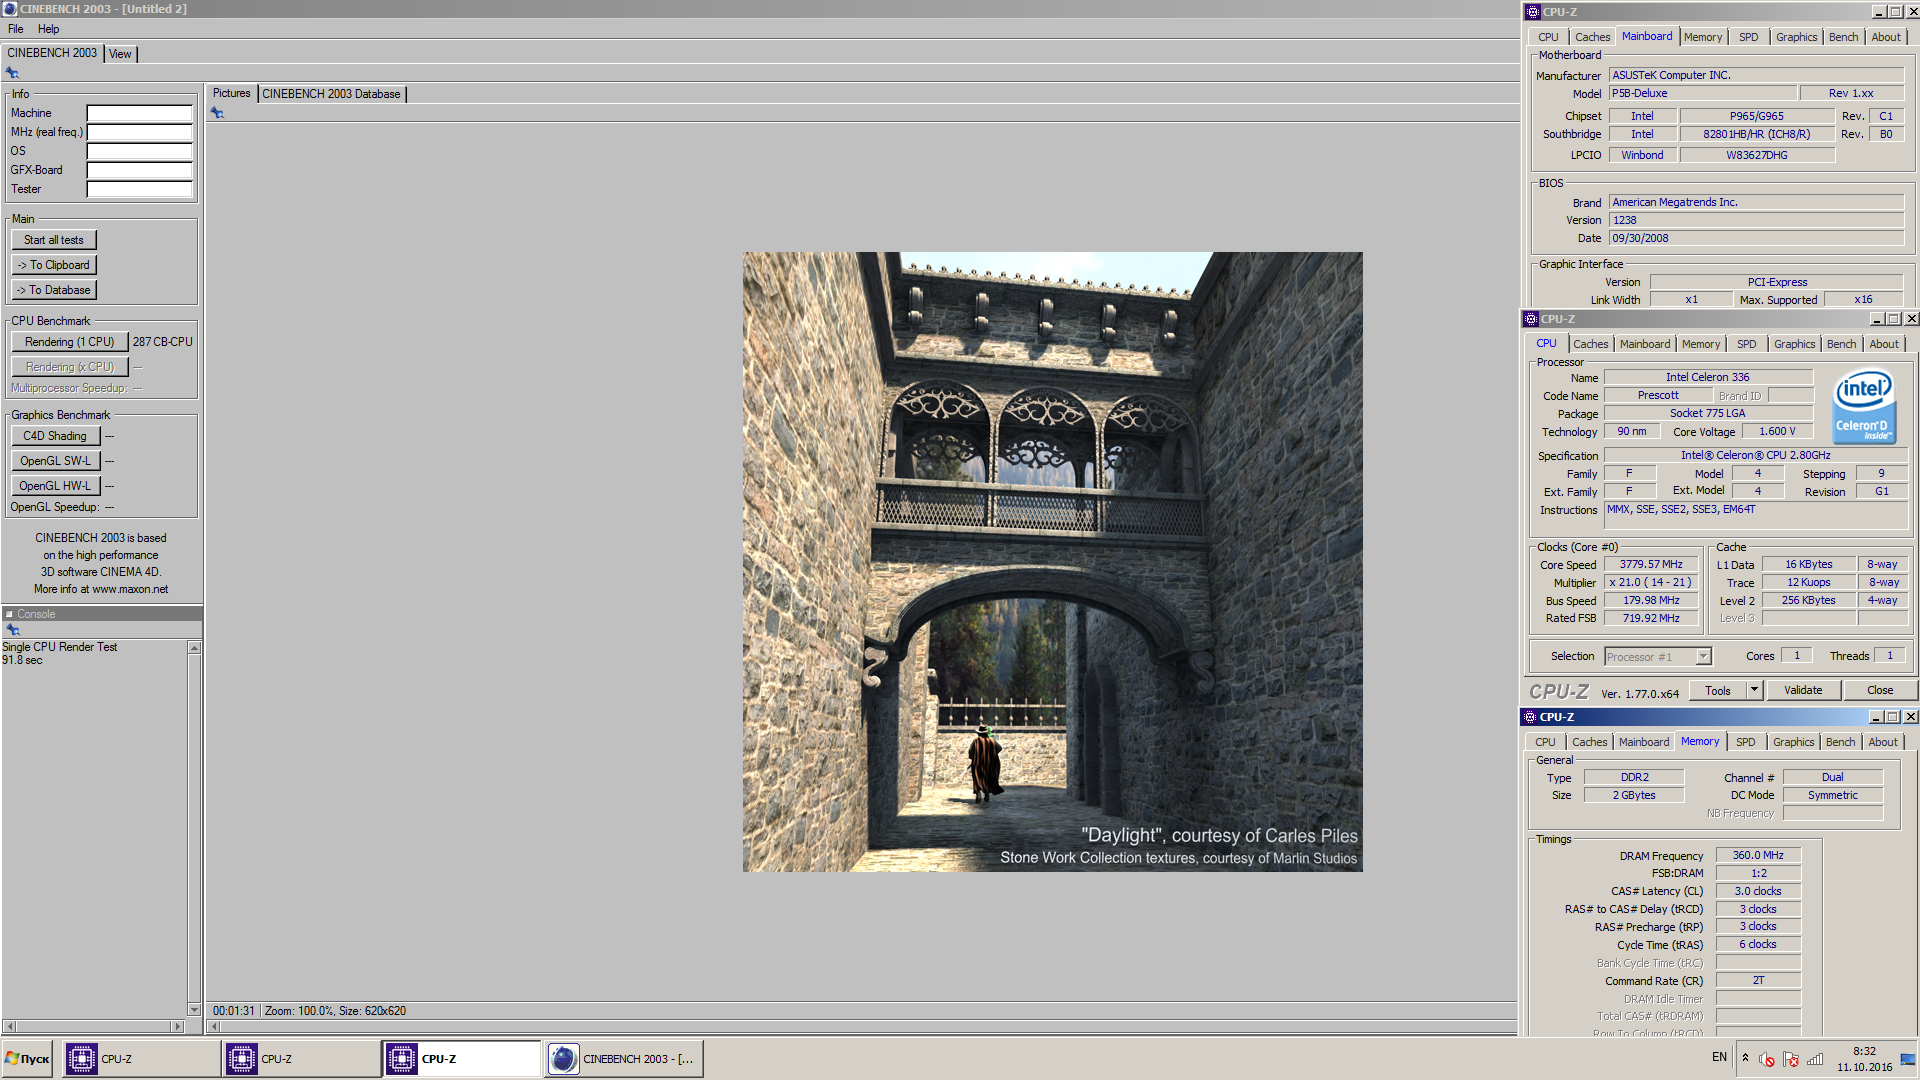Open Mainboard tab in bottom CPU-Z Memory window
The height and width of the screenshot is (1080, 1920).
pyautogui.click(x=1643, y=742)
